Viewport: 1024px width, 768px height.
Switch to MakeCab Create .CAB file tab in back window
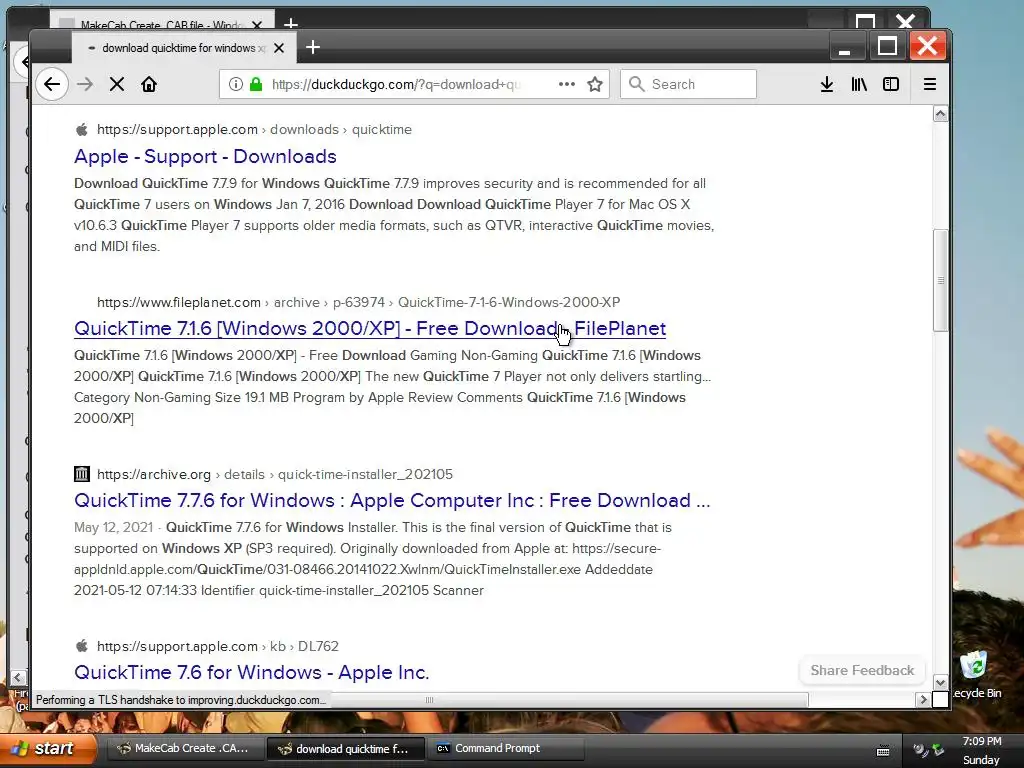click(161, 25)
